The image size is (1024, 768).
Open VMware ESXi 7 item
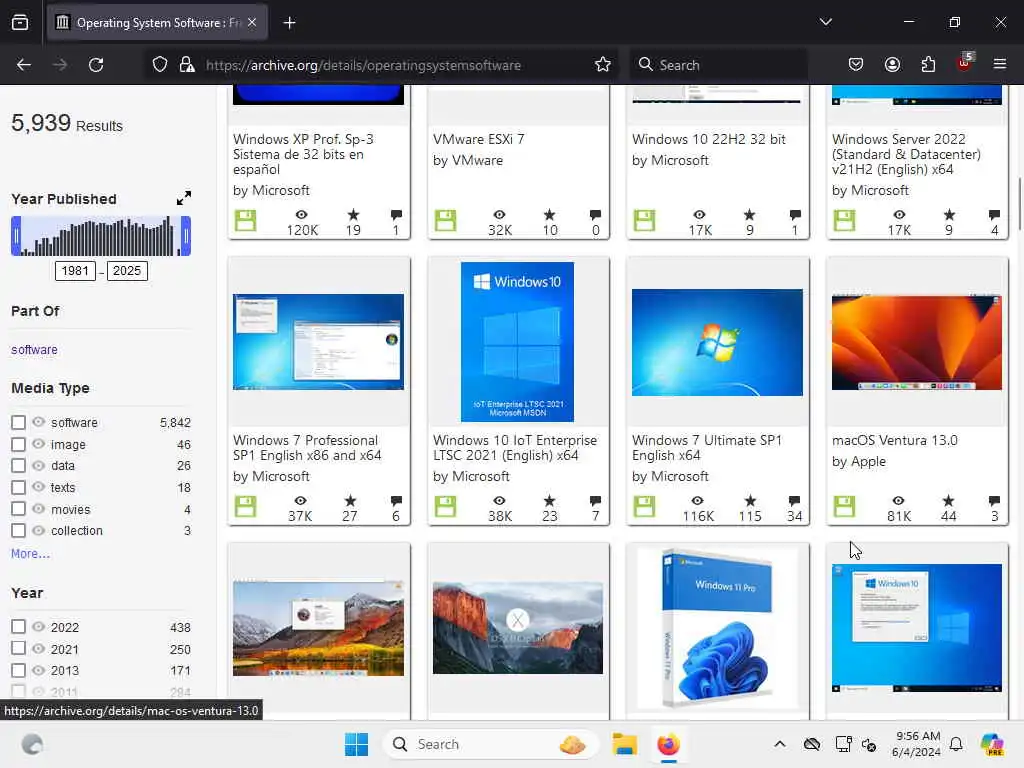pos(479,139)
